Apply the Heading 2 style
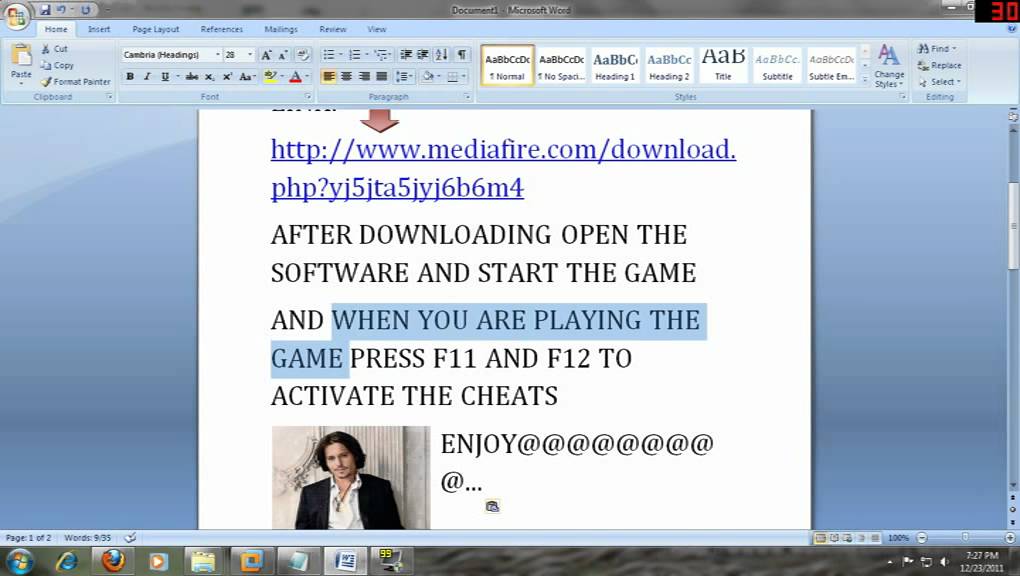Viewport: 1020px width, 576px height. coord(669,65)
